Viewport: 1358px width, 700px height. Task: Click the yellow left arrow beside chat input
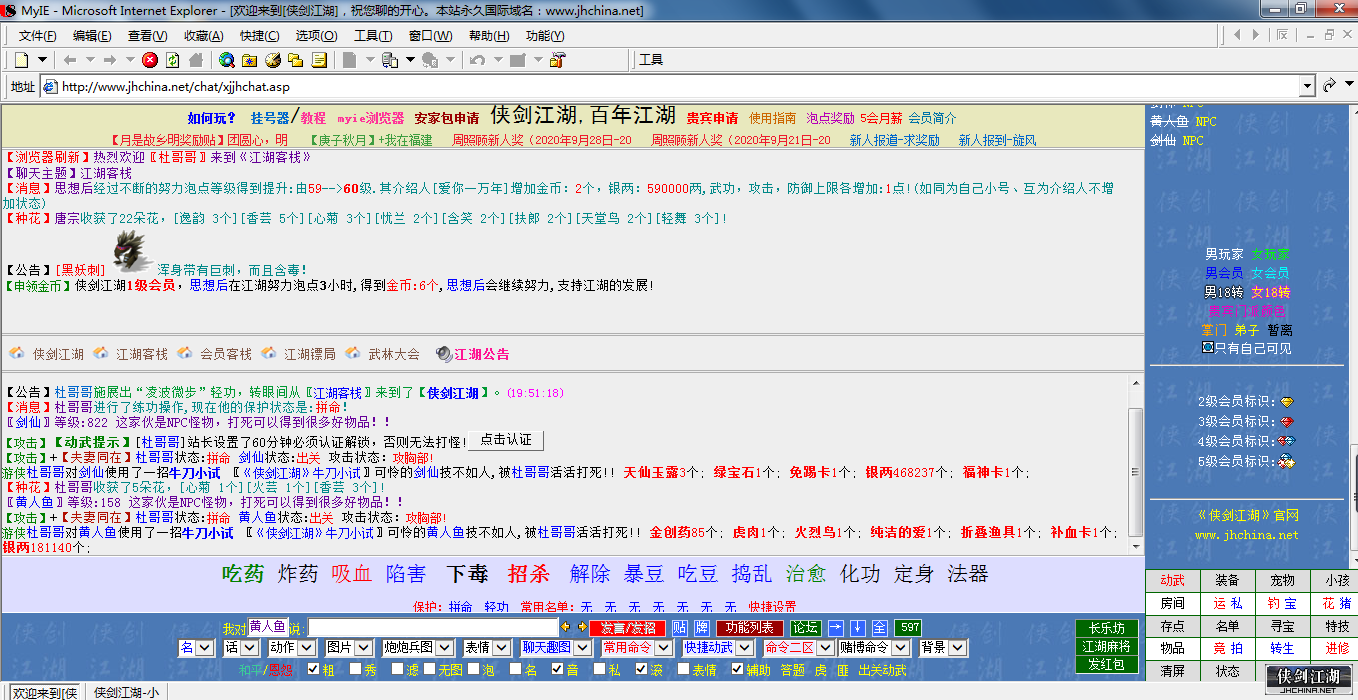coord(565,628)
